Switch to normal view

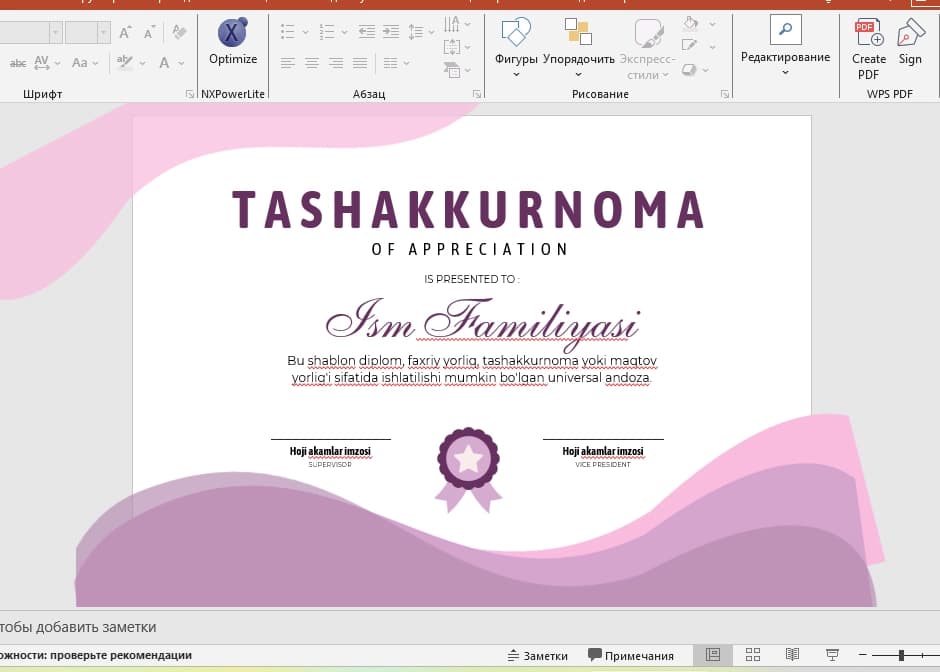click(x=713, y=655)
